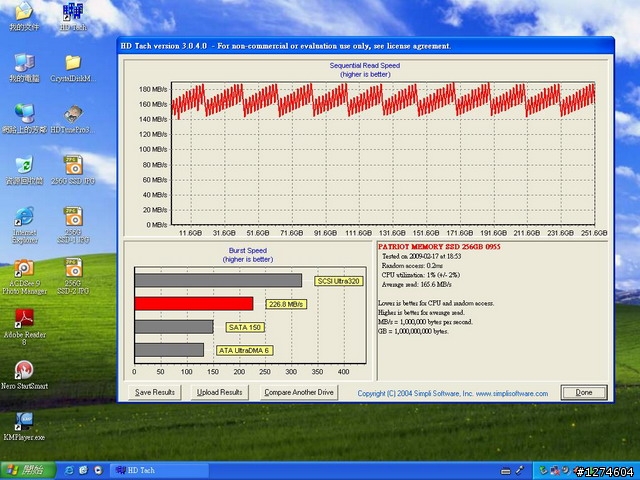The height and width of the screenshot is (480, 640).
Task: Click the HD Tach taskbar button
Action: [159, 470]
